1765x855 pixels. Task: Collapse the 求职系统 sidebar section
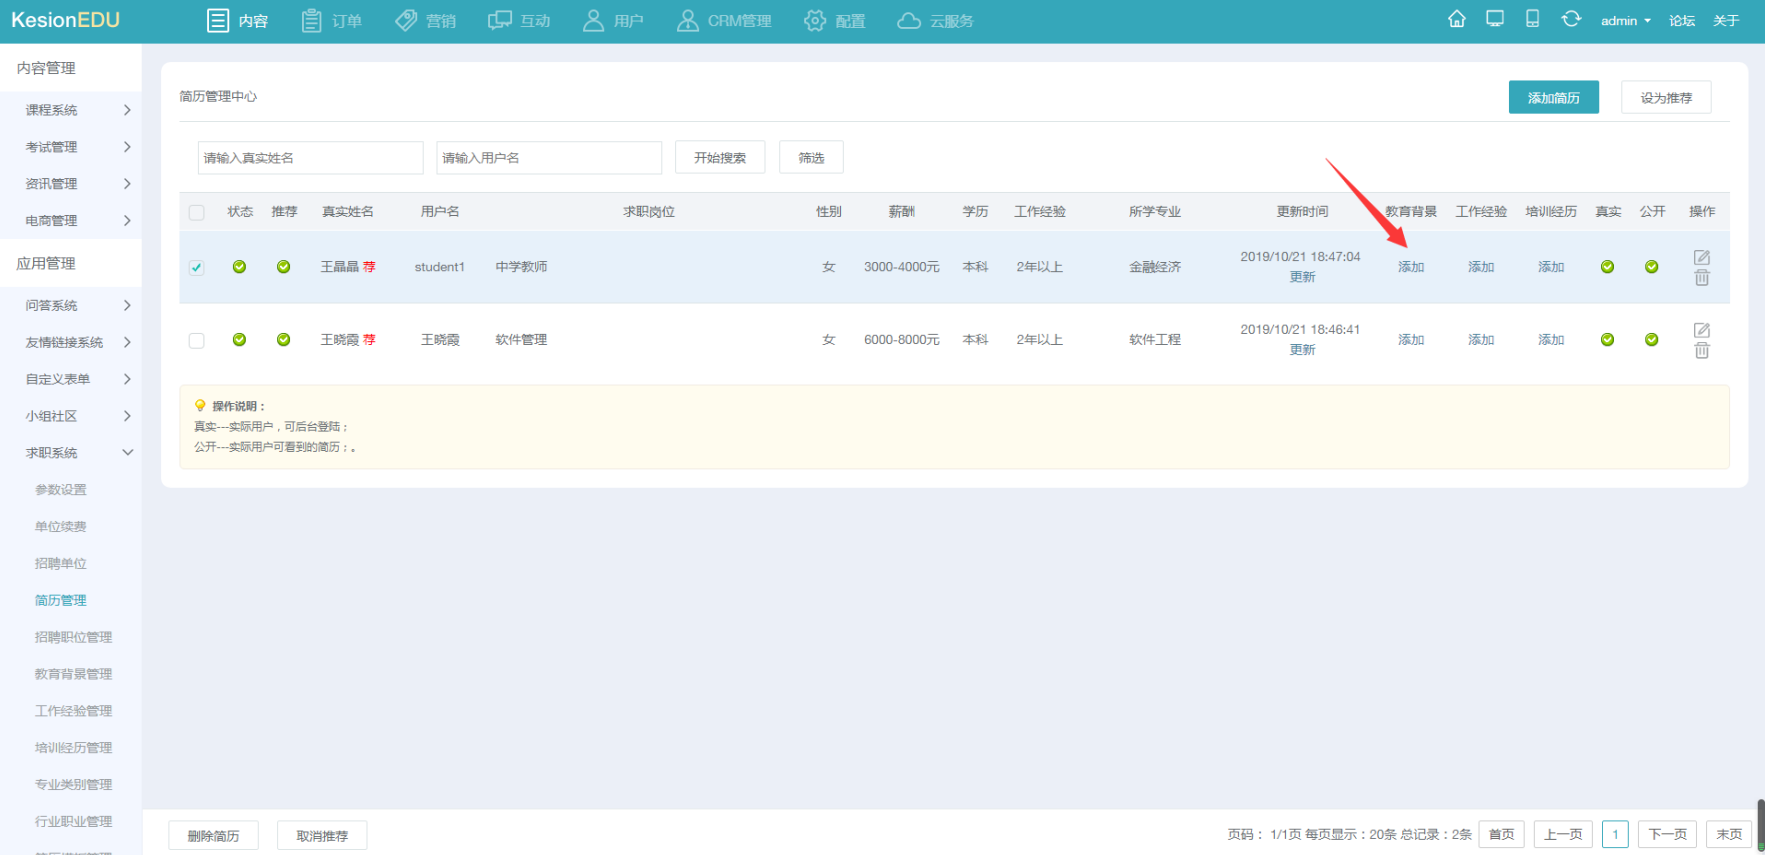(127, 453)
